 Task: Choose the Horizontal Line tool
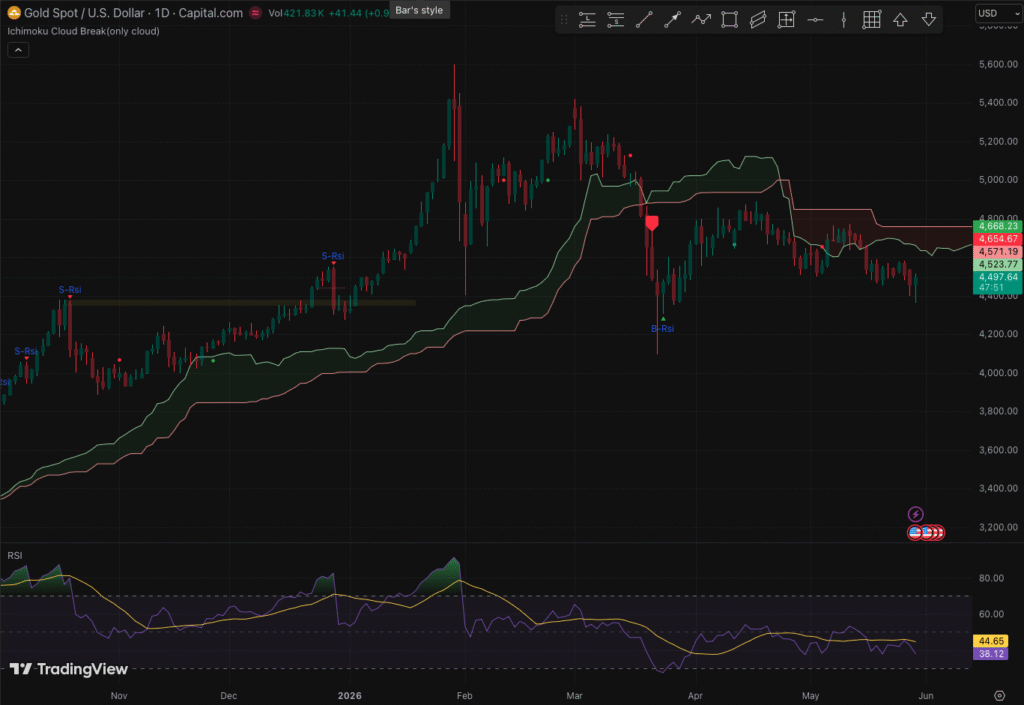pyautogui.click(x=815, y=20)
